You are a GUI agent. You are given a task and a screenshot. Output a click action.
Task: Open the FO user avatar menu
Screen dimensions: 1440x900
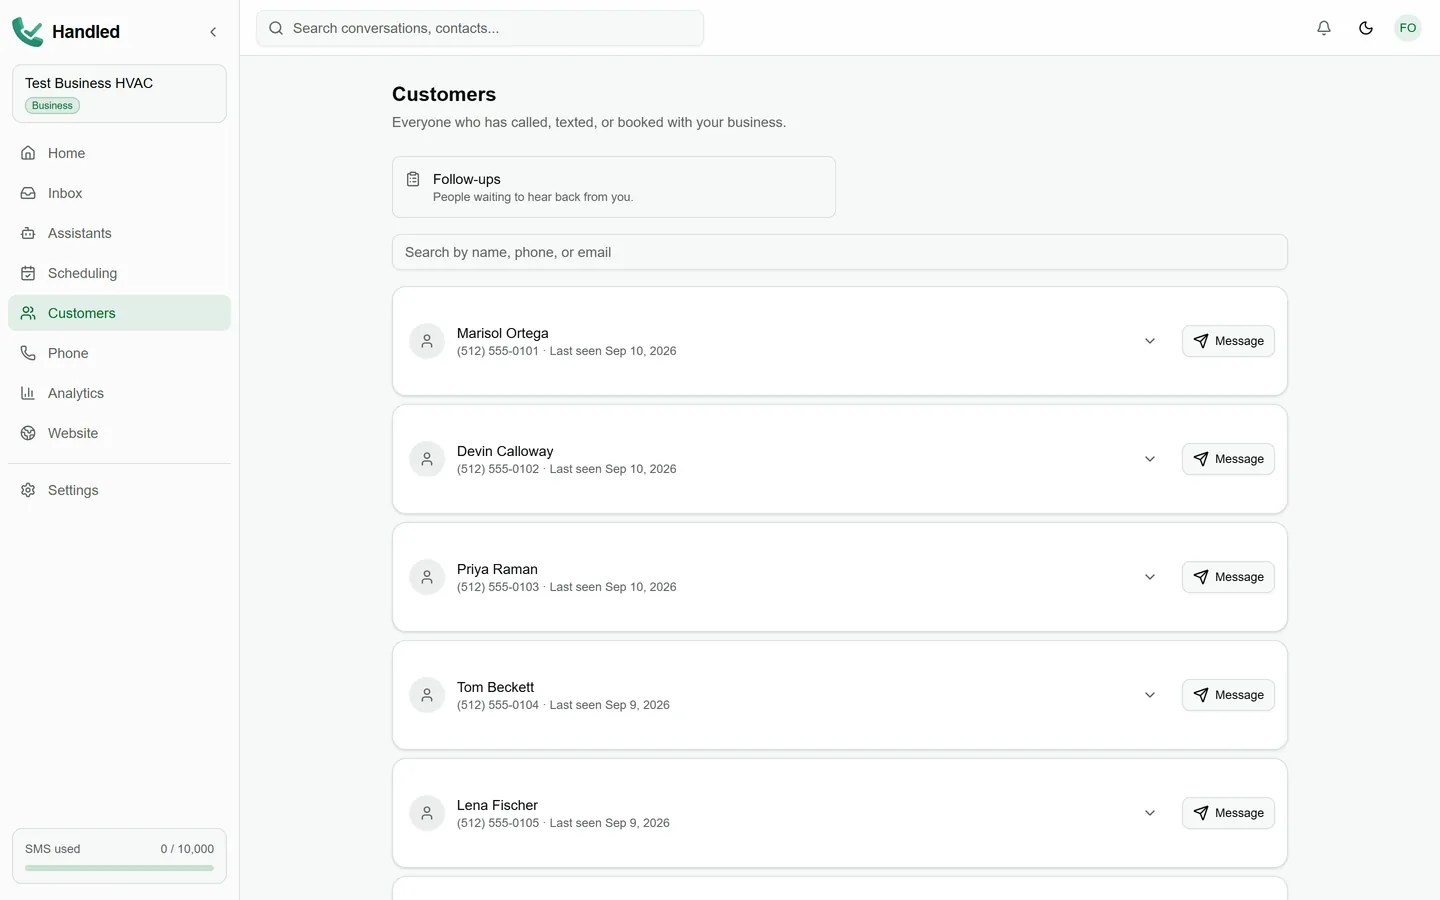[1408, 28]
